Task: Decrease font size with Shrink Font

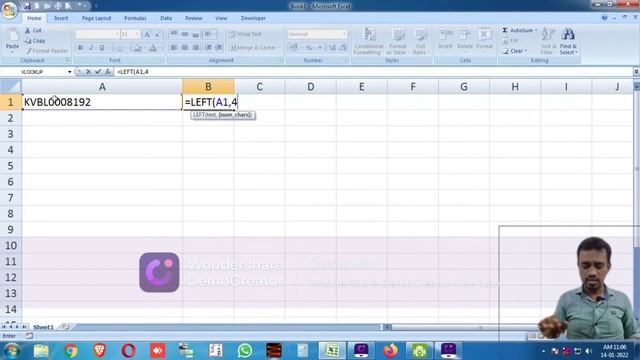Action: click(157, 34)
